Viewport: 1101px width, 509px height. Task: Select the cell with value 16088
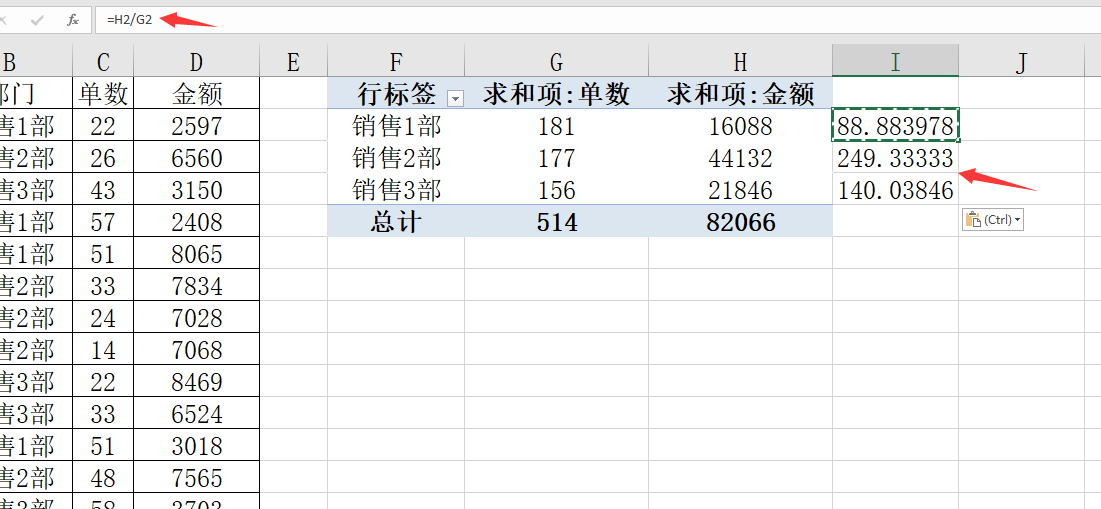click(740, 126)
